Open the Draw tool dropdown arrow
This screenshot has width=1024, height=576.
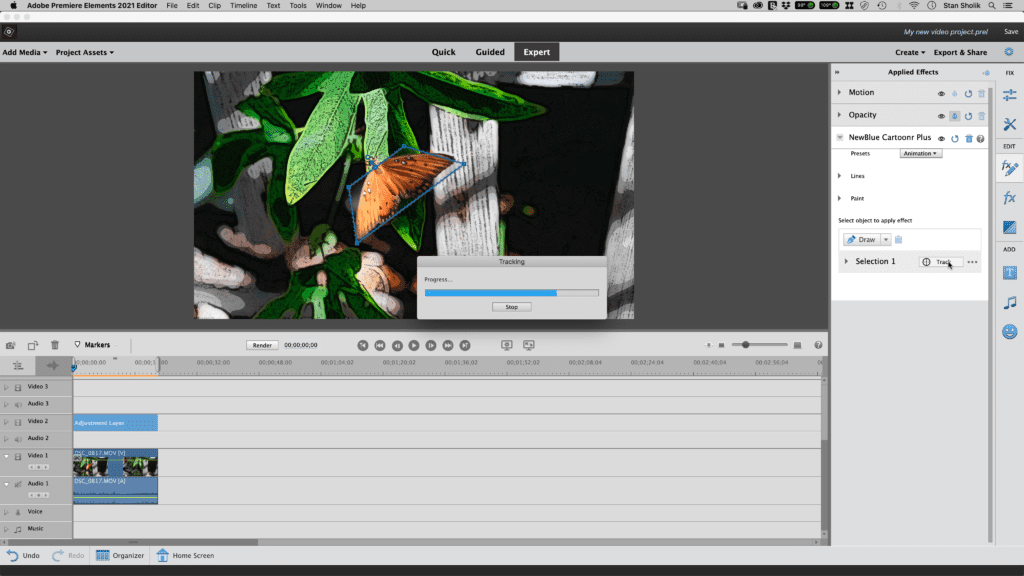(x=886, y=240)
